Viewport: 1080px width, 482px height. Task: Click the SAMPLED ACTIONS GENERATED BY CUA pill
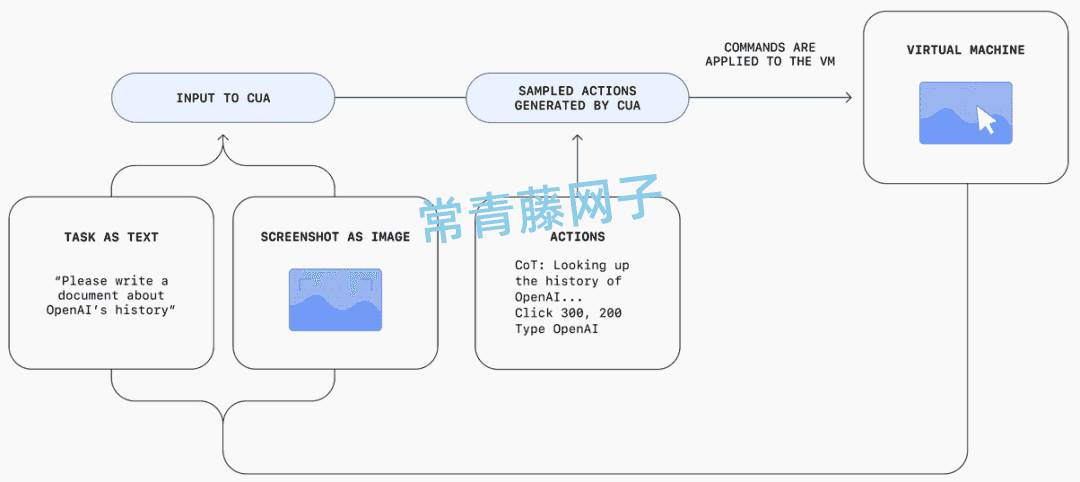[x=577, y=98]
